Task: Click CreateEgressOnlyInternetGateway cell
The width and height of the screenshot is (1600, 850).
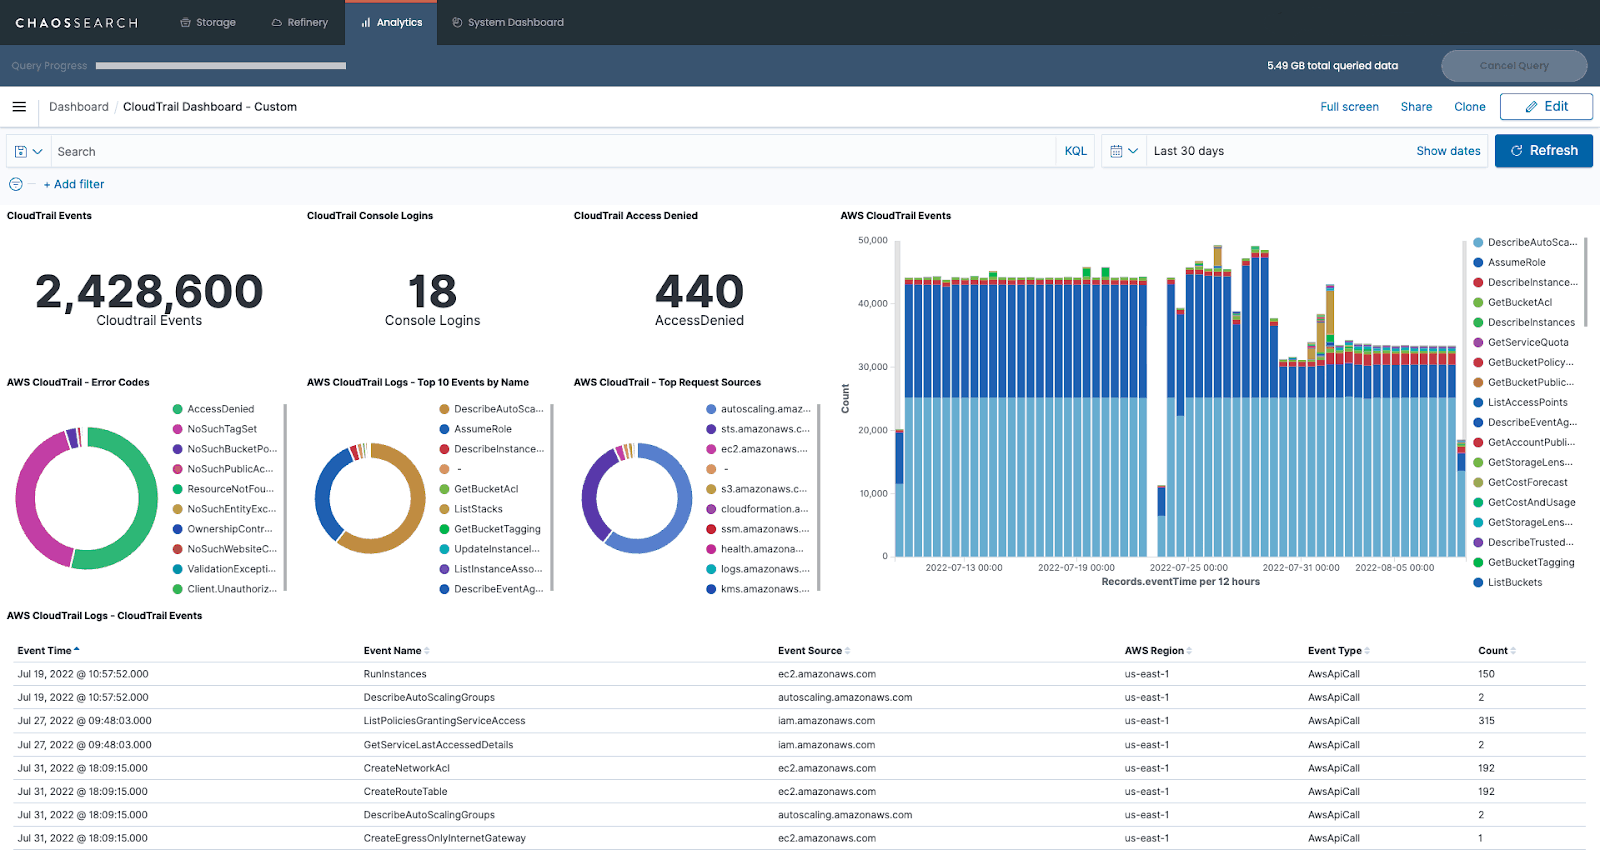Action: 444,839
